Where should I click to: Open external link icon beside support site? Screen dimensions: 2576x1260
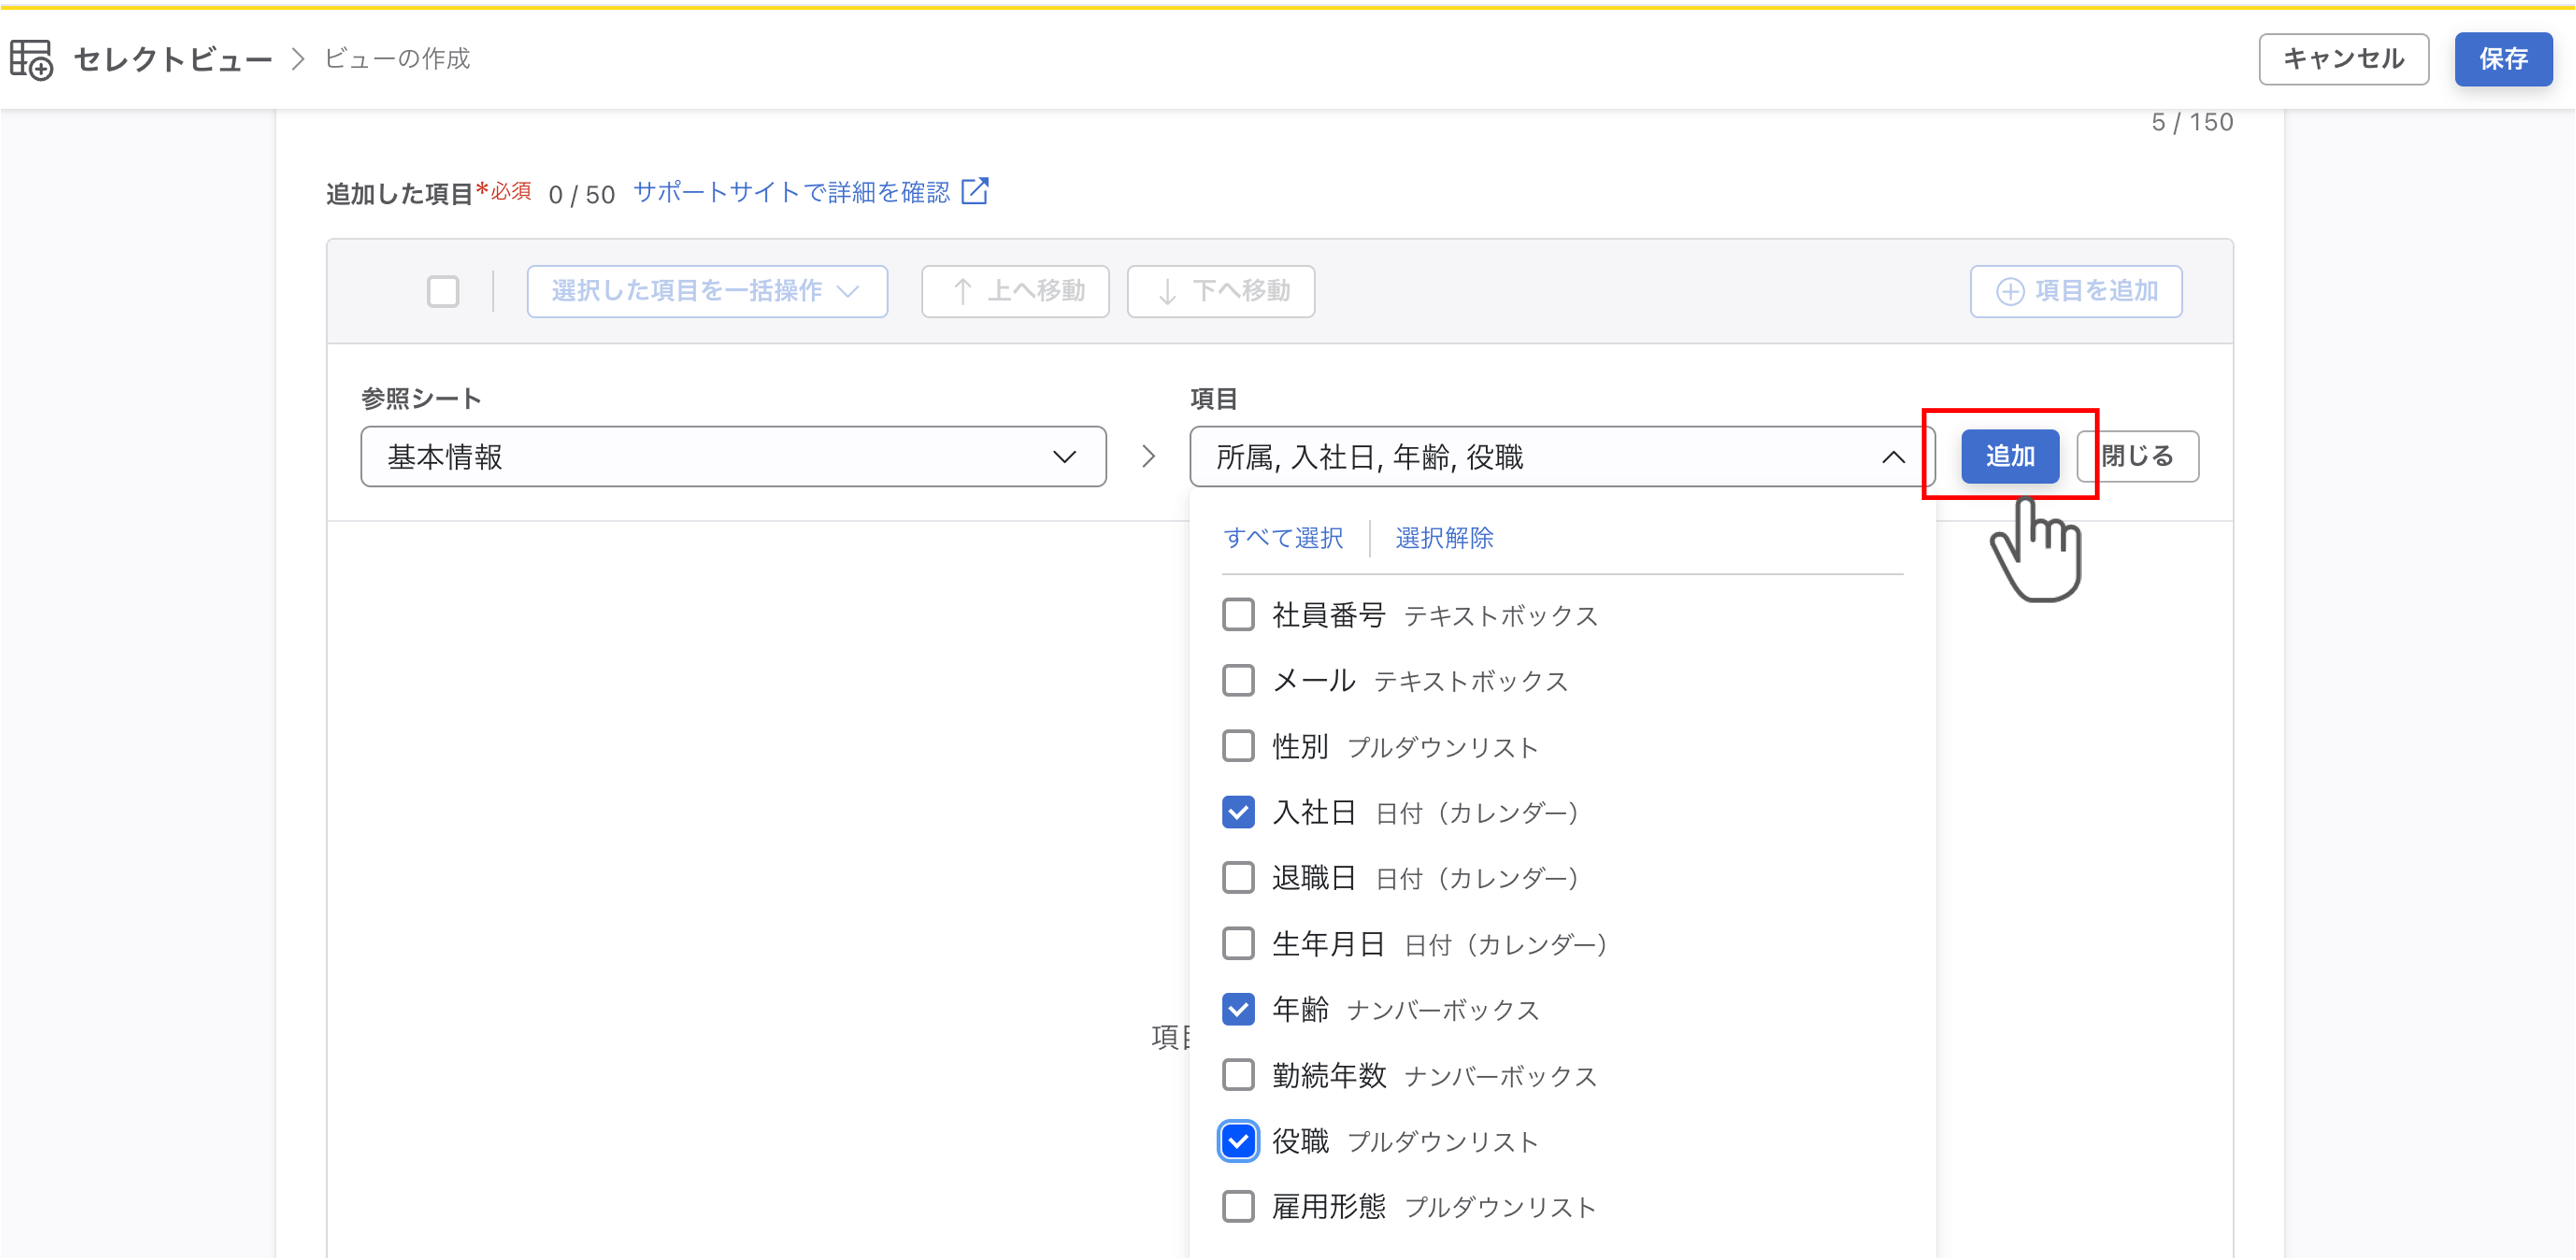[x=974, y=191]
